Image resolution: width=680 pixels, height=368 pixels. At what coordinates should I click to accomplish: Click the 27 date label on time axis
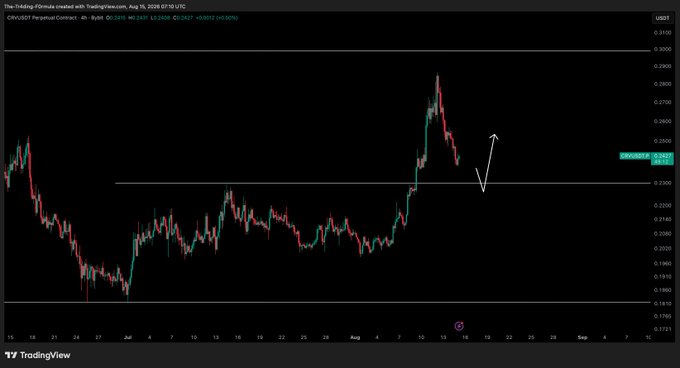(x=98, y=337)
